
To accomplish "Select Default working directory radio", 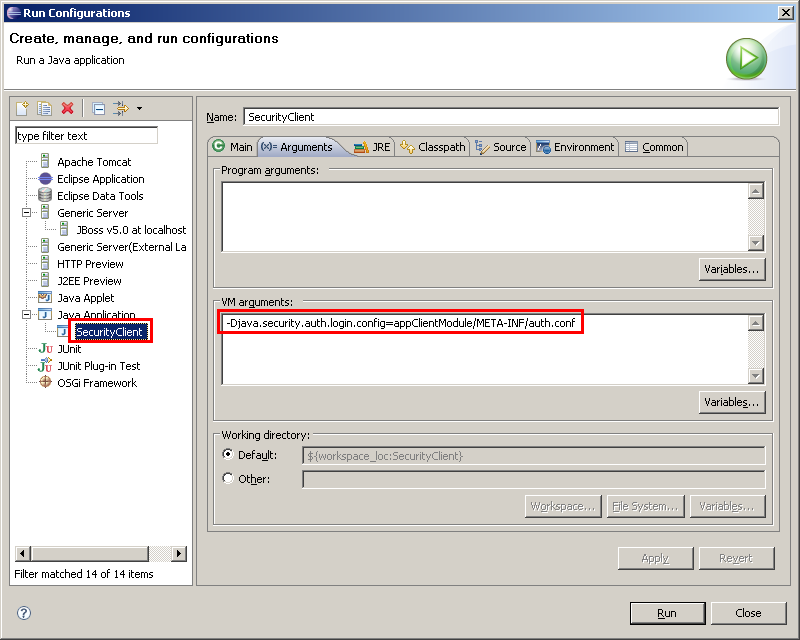I will (228, 454).
